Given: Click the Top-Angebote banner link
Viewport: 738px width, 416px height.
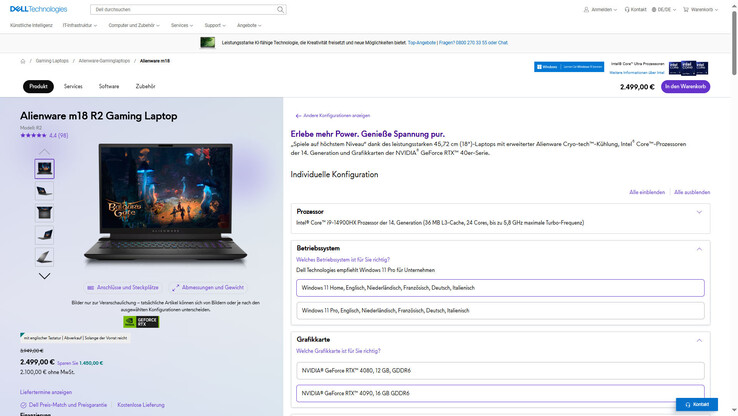Looking at the screenshot, I should (x=422, y=43).
